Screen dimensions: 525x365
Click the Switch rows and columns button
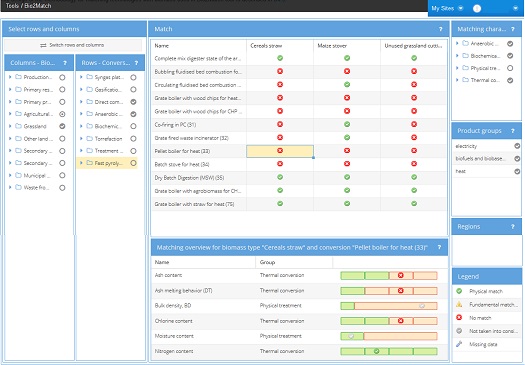[72, 45]
